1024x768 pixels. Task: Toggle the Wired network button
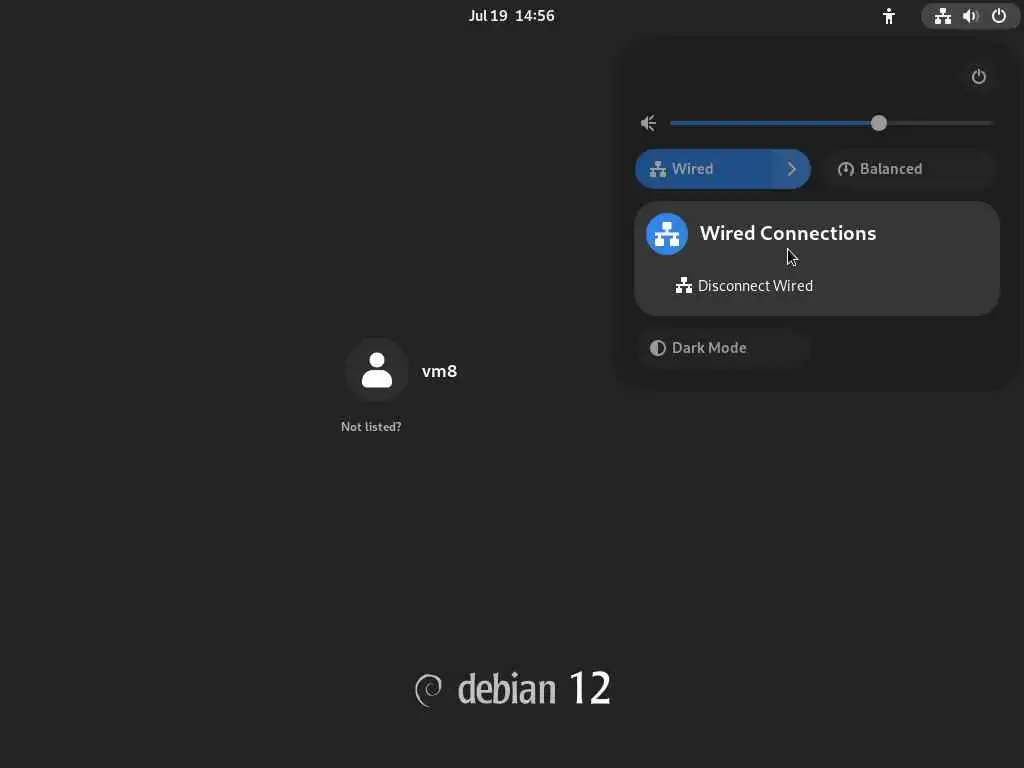(x=704, y=169)
